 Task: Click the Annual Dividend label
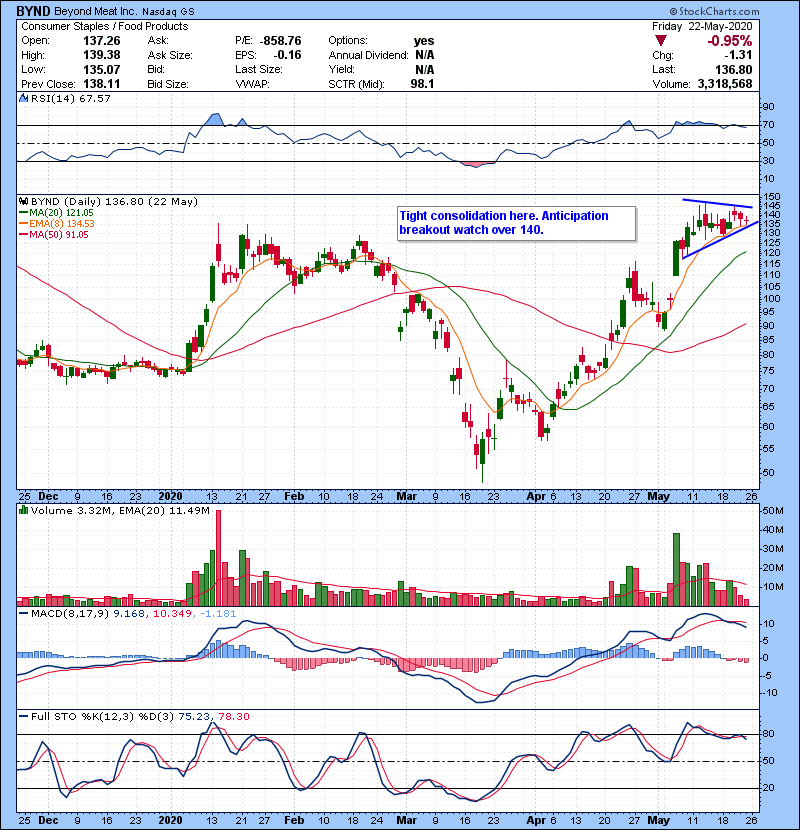point(368,55)
